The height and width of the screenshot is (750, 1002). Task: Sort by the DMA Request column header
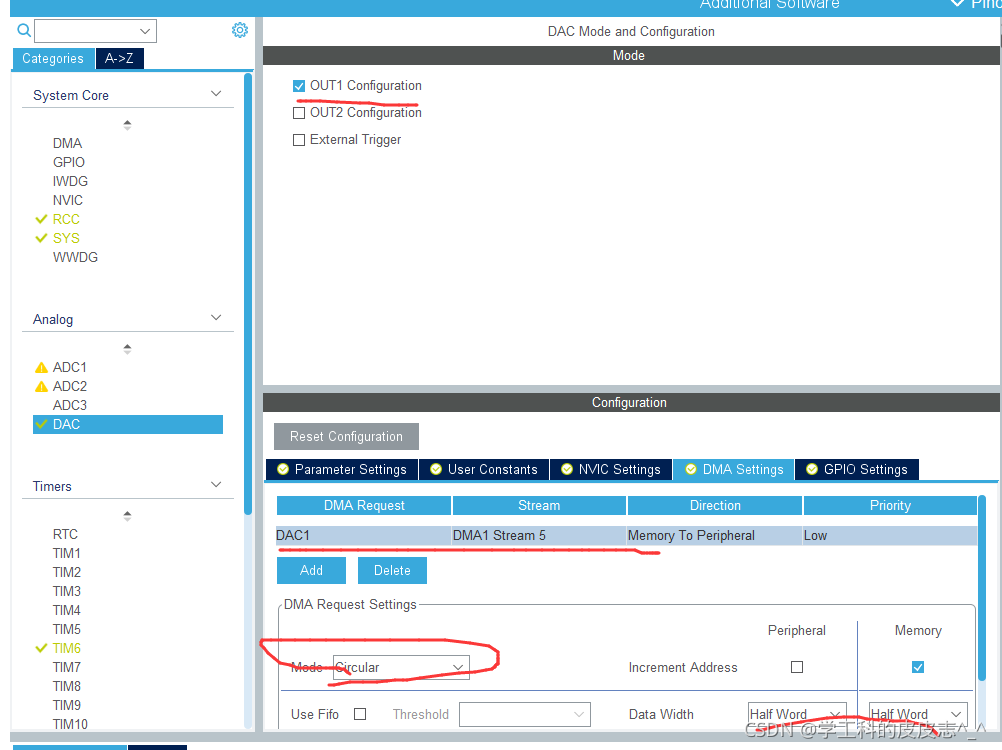(x=364, y=505)
